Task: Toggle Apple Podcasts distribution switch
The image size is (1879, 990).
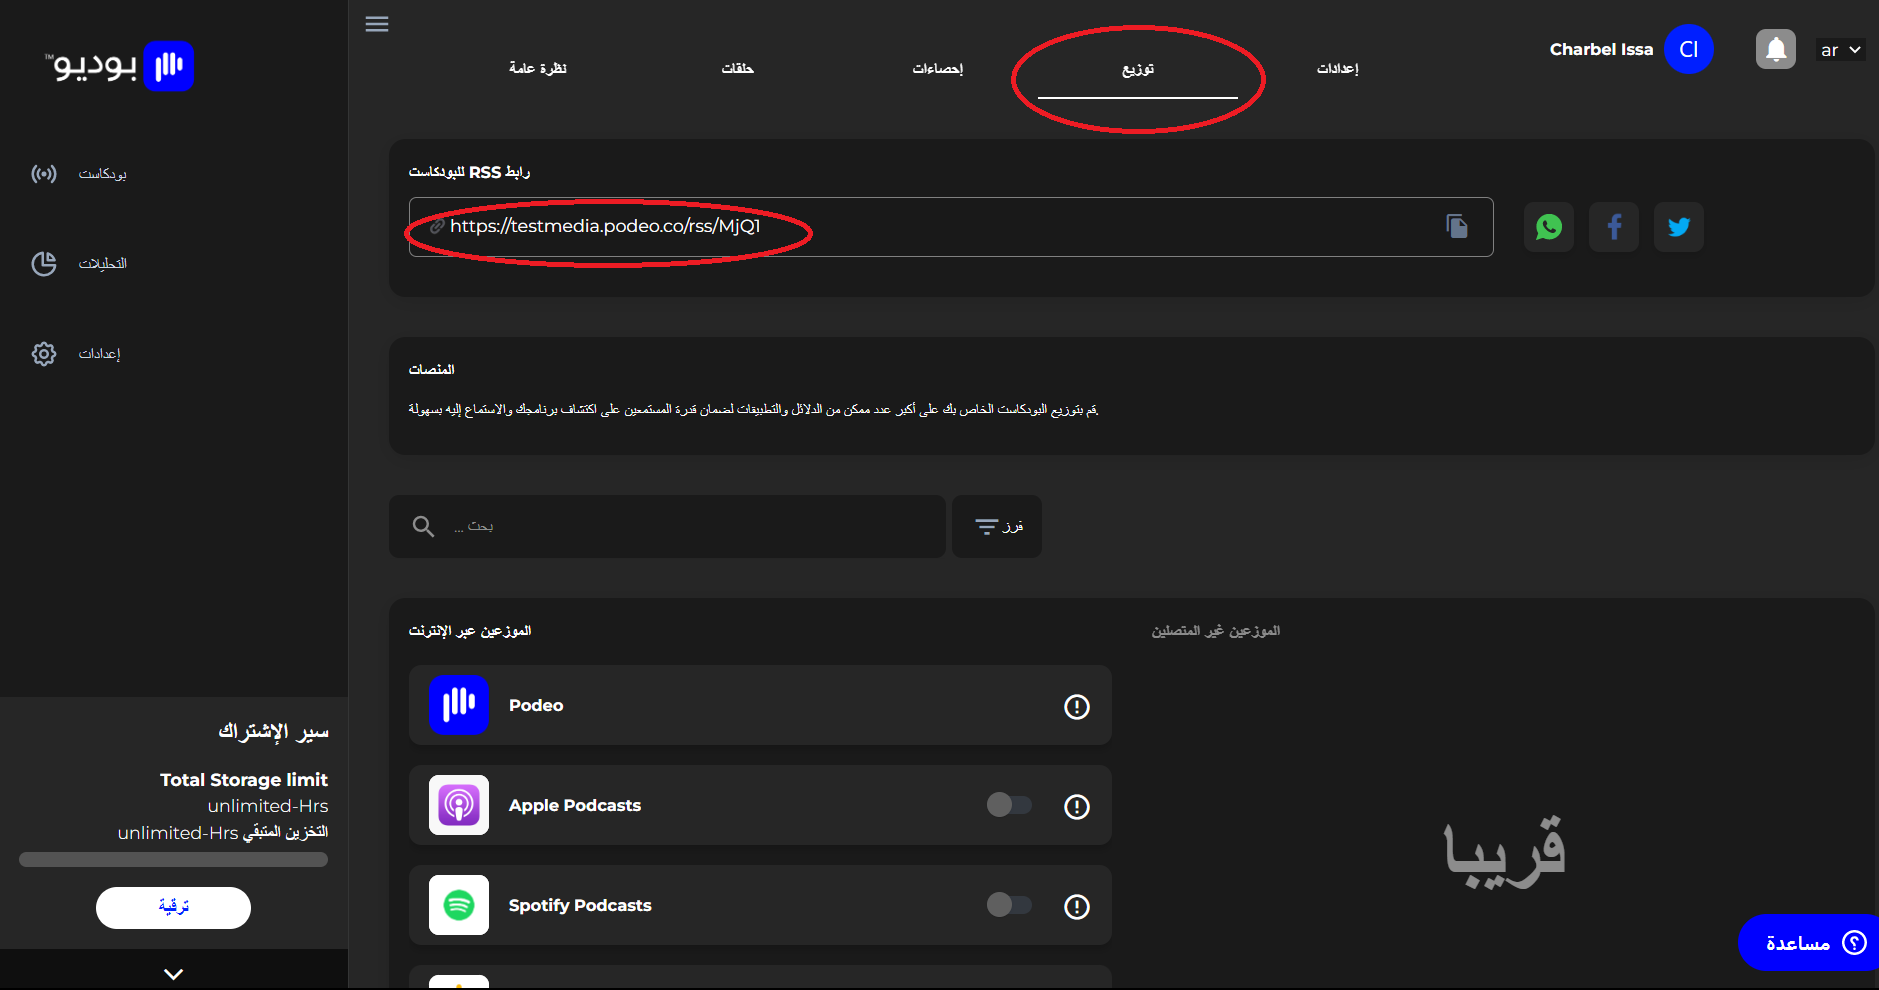Action: [1009, 805]
